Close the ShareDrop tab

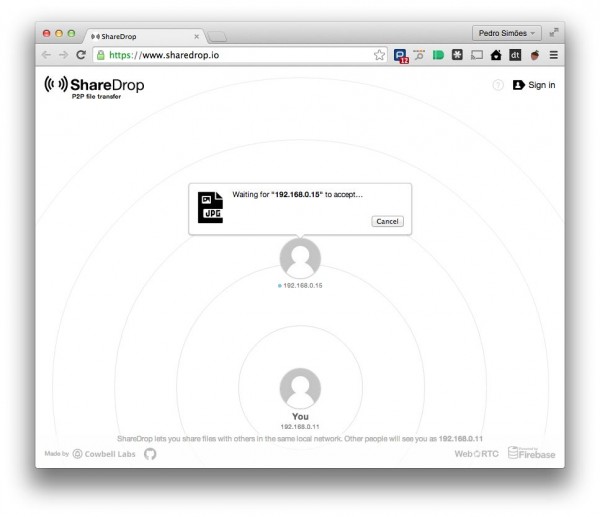(x=197, y=36)
